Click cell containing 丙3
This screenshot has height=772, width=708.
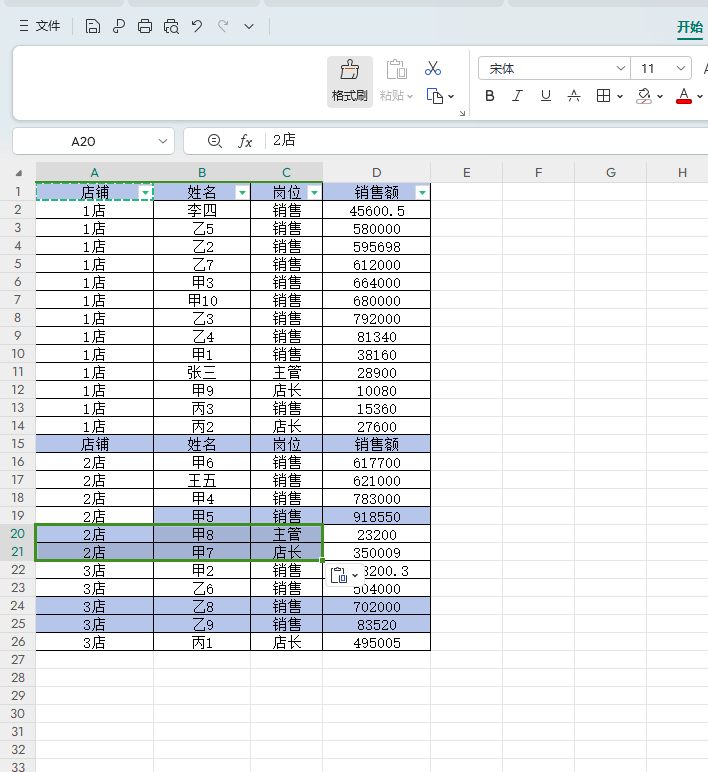(x=202, y=408)
